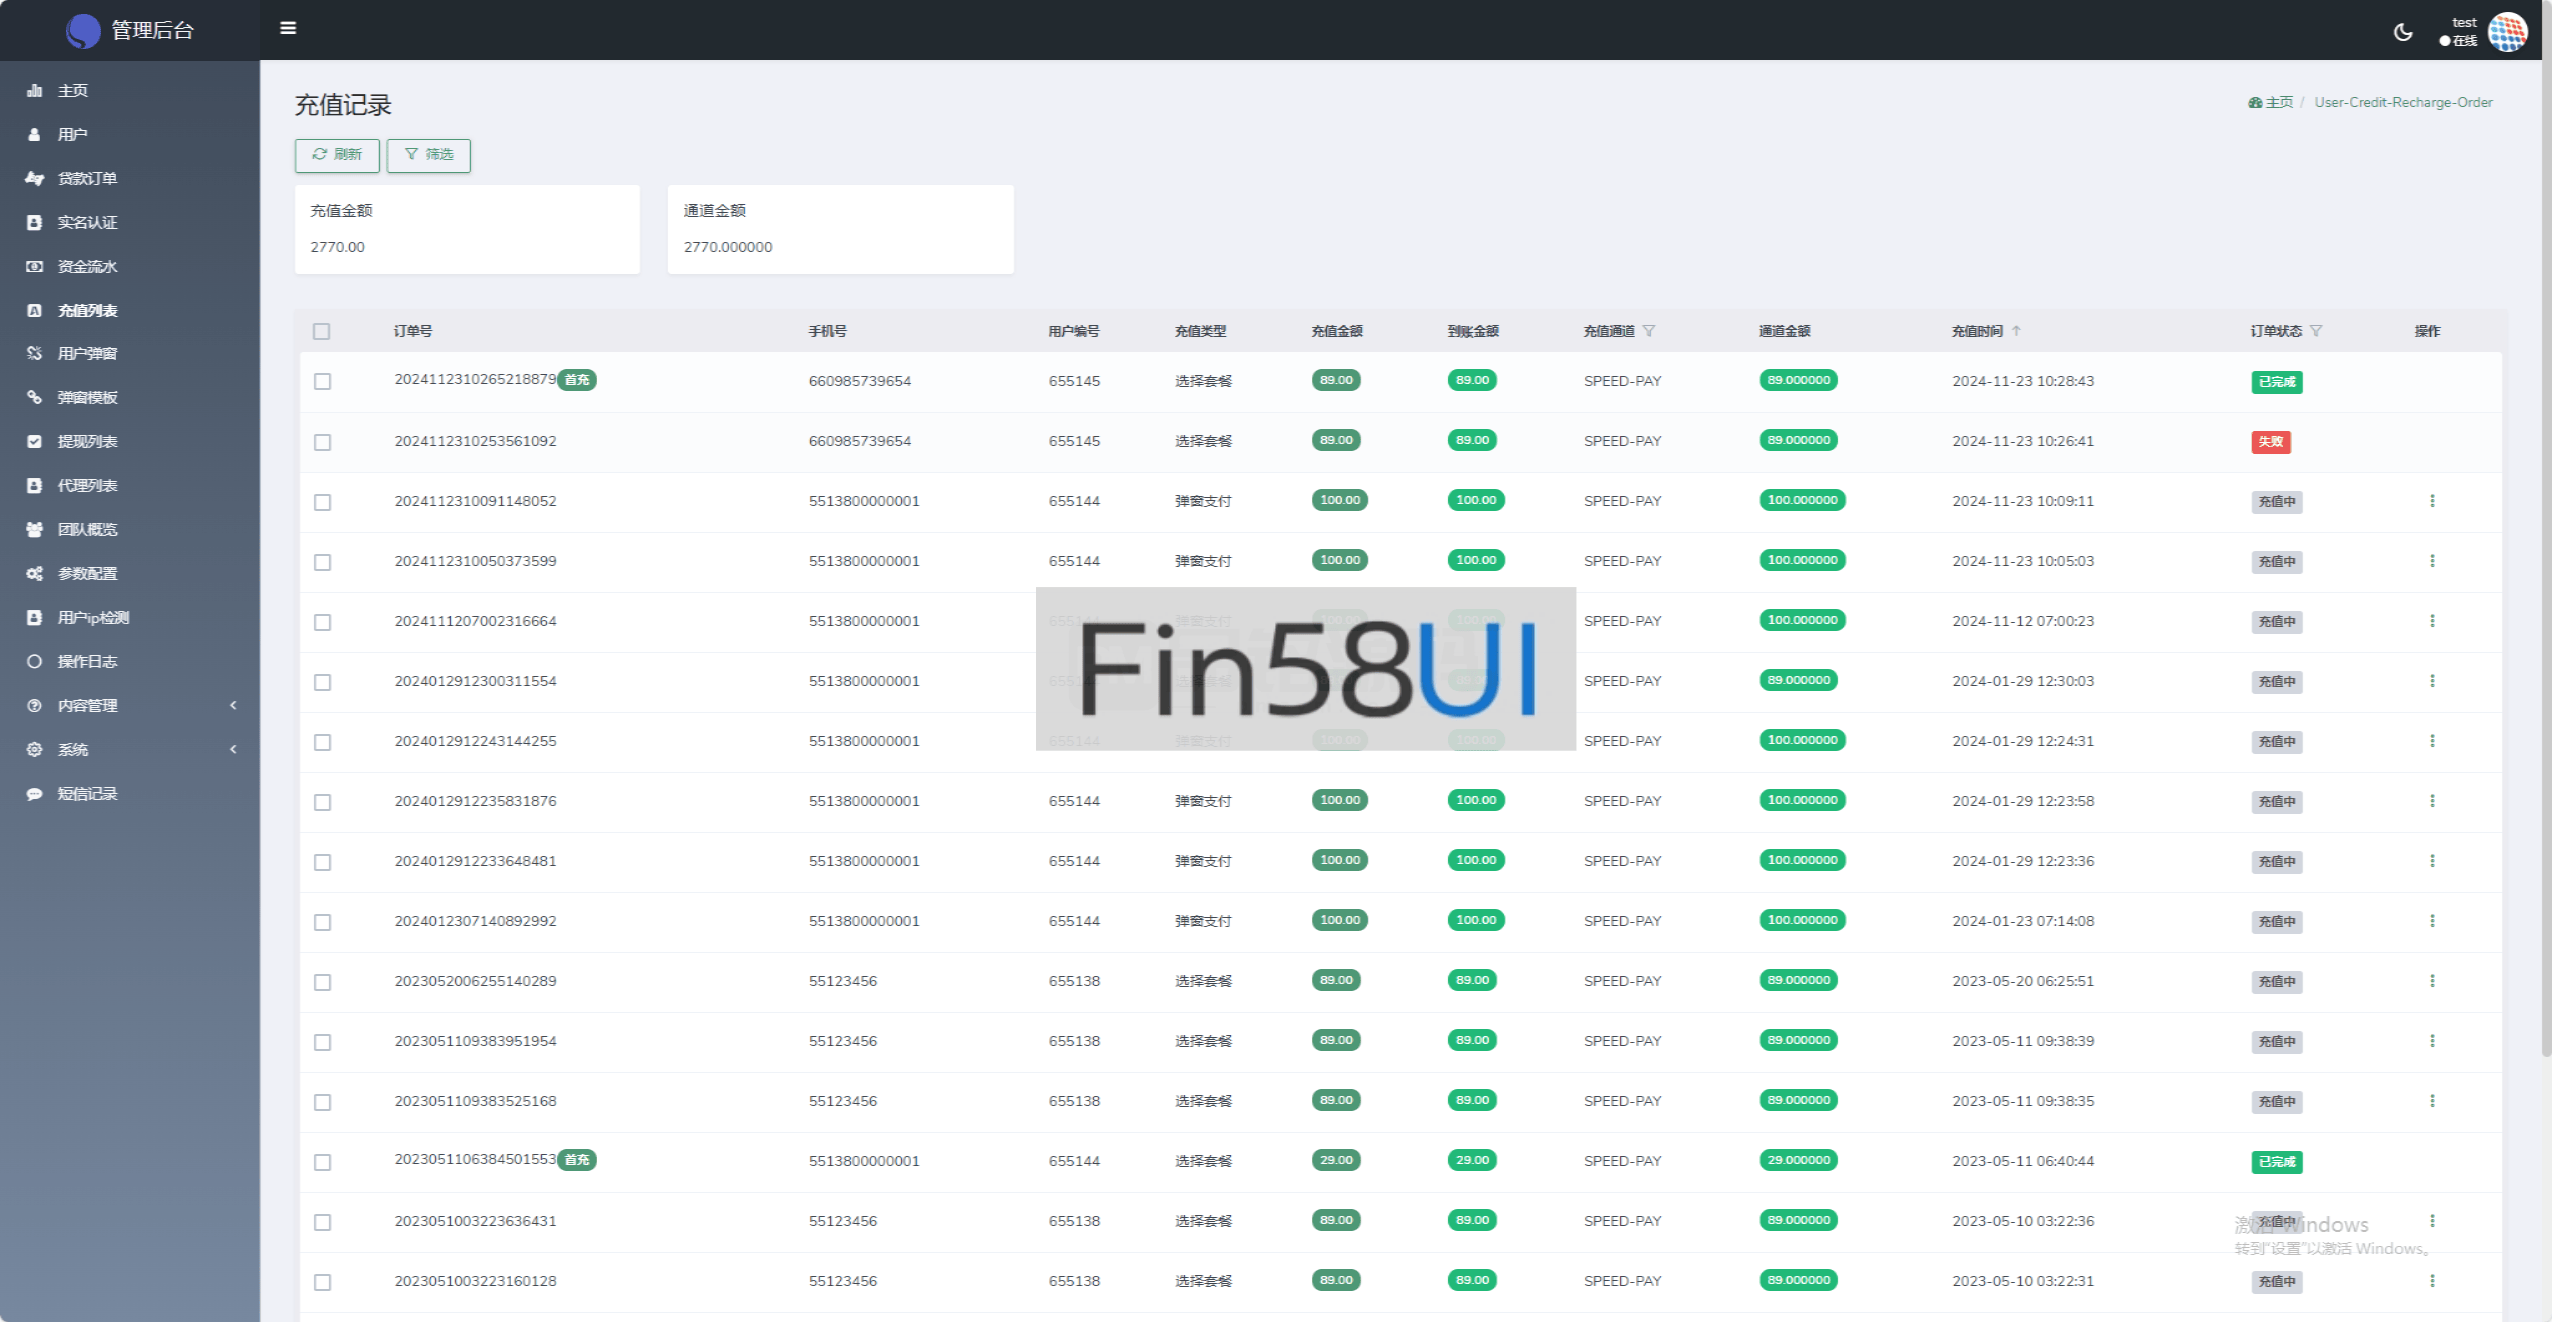This screenshot has width=2552, height=1322.
Task: Sort by 充值时间 arrow icon
Action: point(2017,331)
